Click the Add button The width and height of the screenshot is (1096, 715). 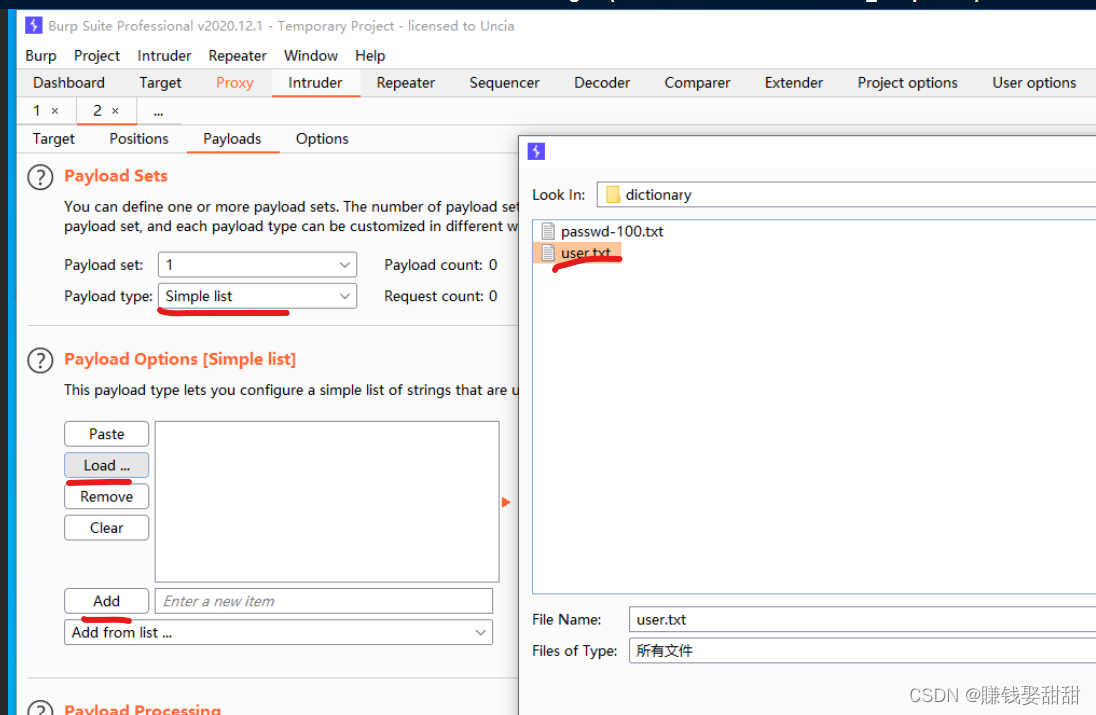(106, 601)
